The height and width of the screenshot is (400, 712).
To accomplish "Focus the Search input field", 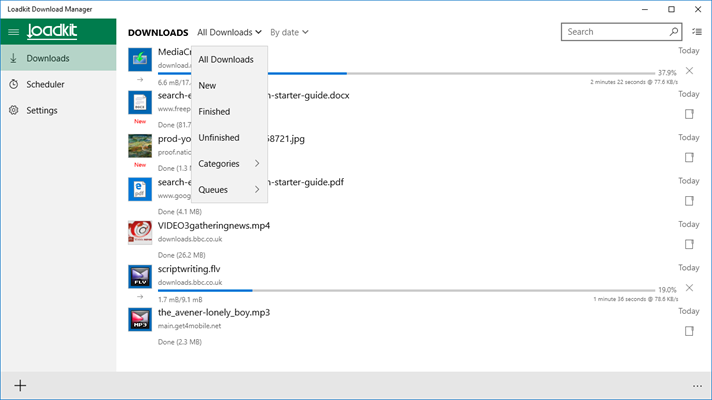I will point(621,32).
